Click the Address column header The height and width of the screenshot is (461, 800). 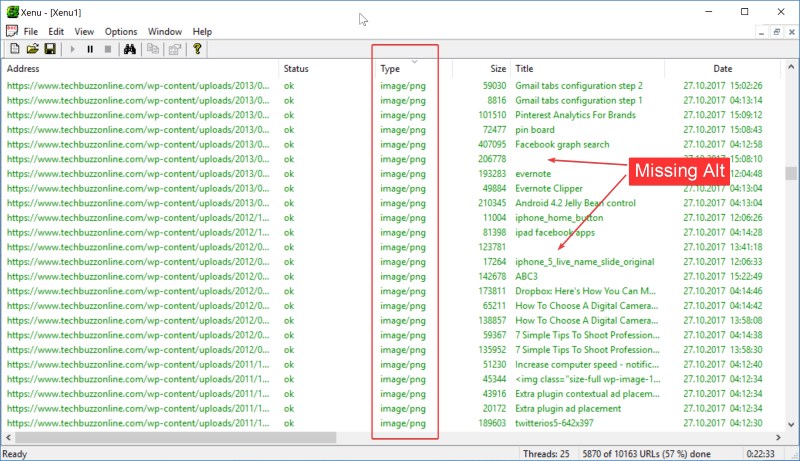25,69
